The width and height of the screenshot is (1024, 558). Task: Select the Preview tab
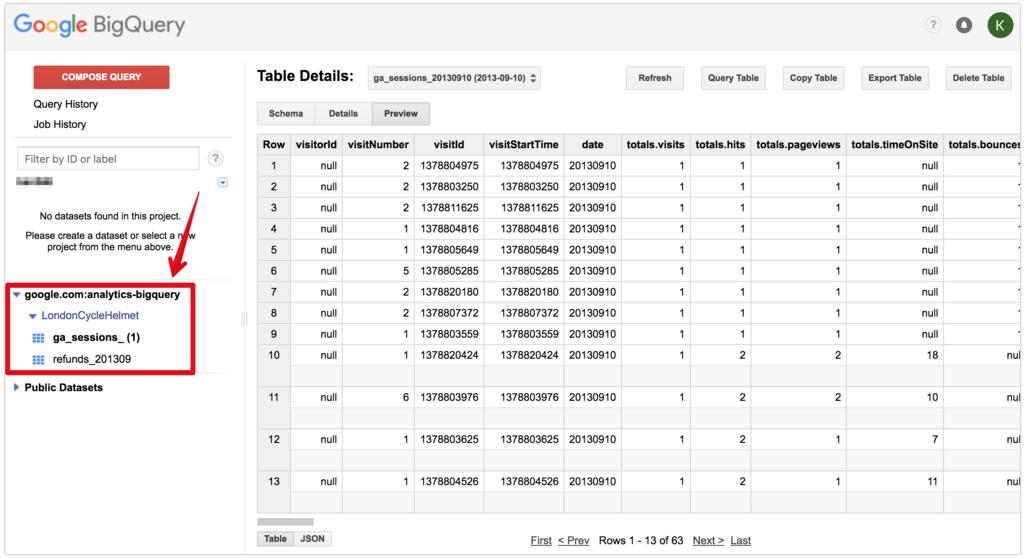pos(400,114)
